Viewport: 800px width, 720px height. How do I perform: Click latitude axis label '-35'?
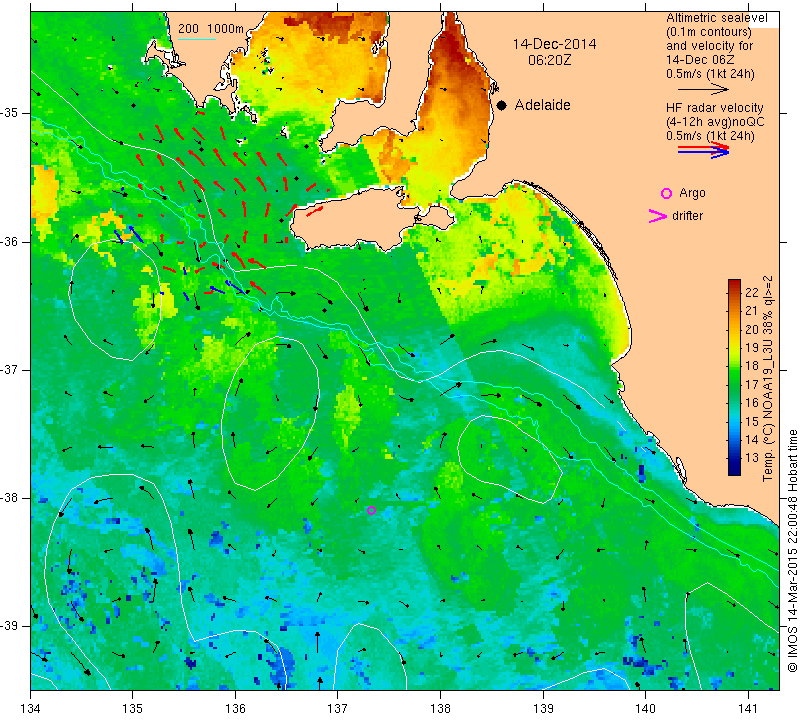(9, 113)
